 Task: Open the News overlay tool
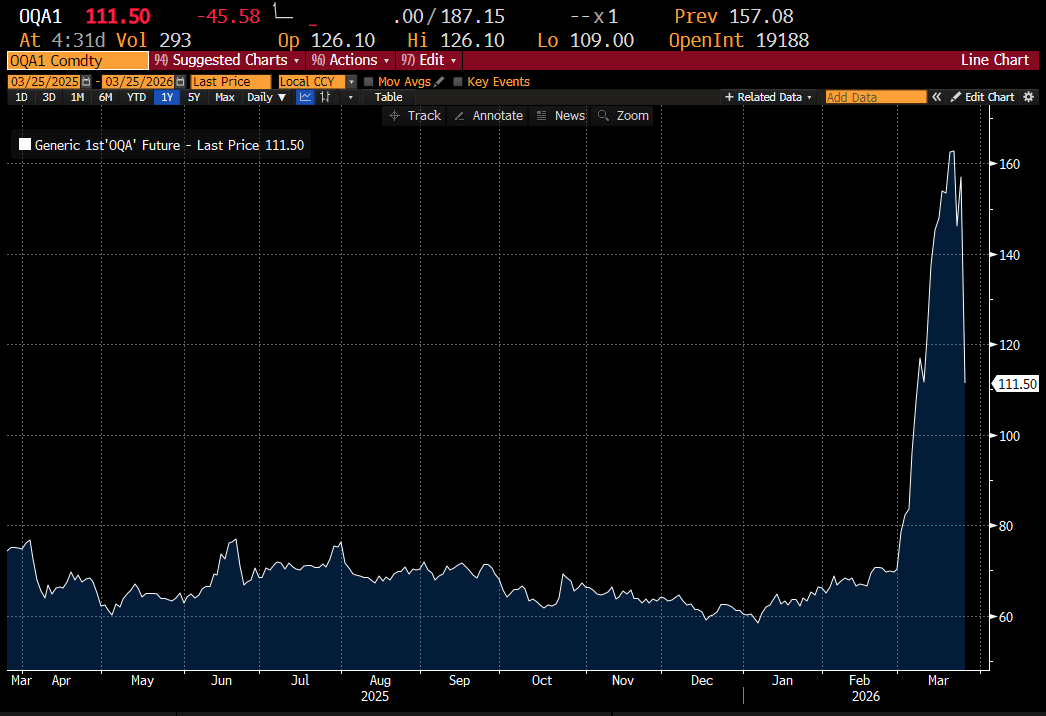click(560, 115)
